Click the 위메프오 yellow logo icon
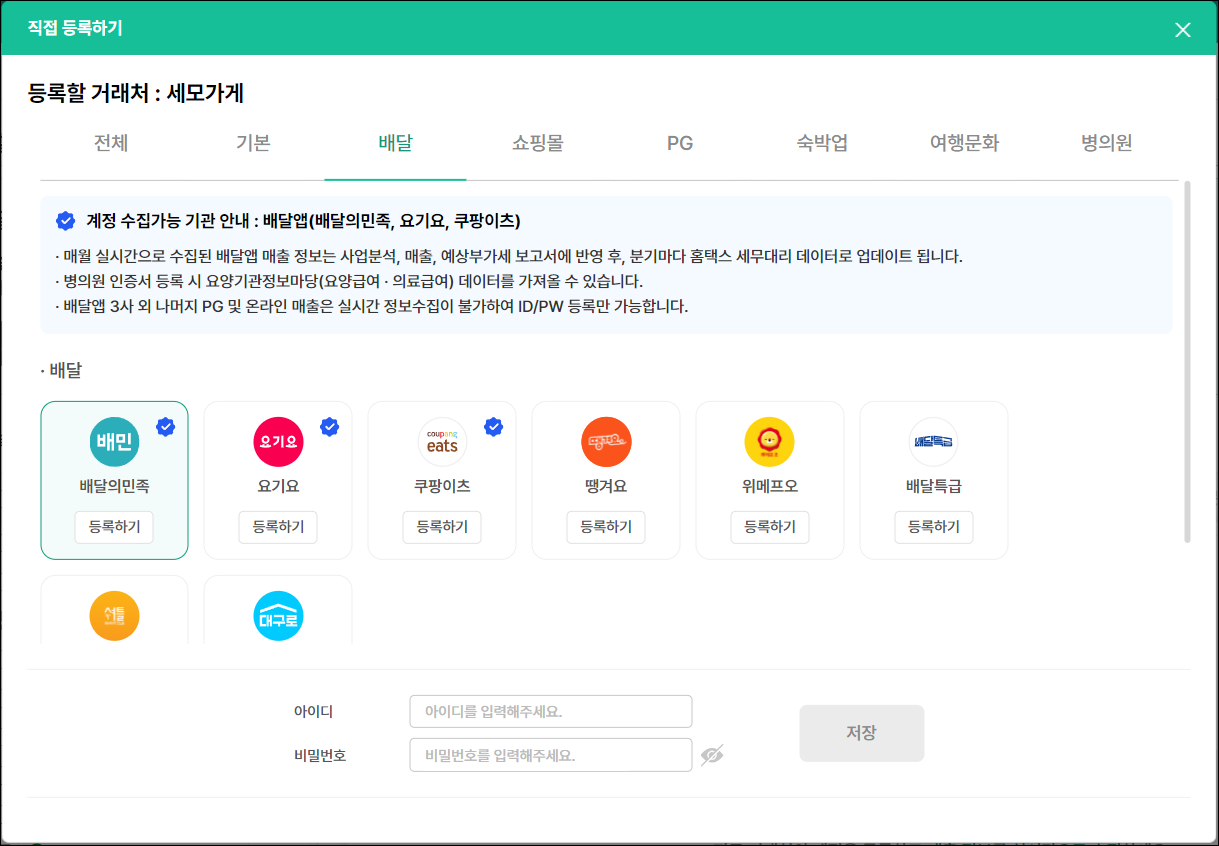This screenshot has width=1219, height=846. pyautogui.click(x=770, y=442)
